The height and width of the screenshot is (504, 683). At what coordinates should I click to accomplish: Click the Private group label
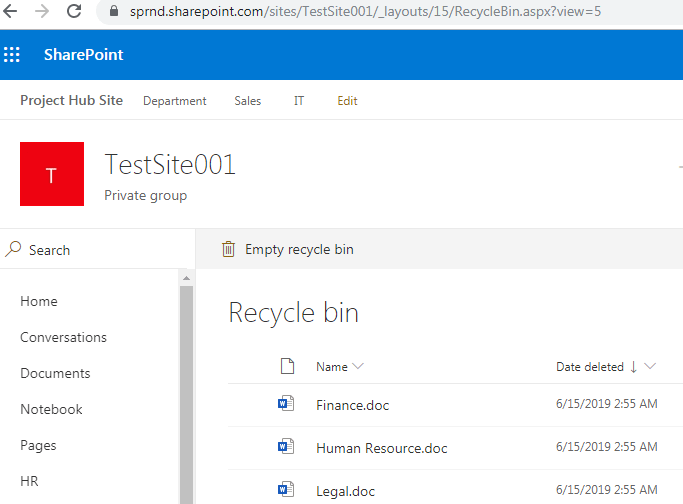pos(145,195)
